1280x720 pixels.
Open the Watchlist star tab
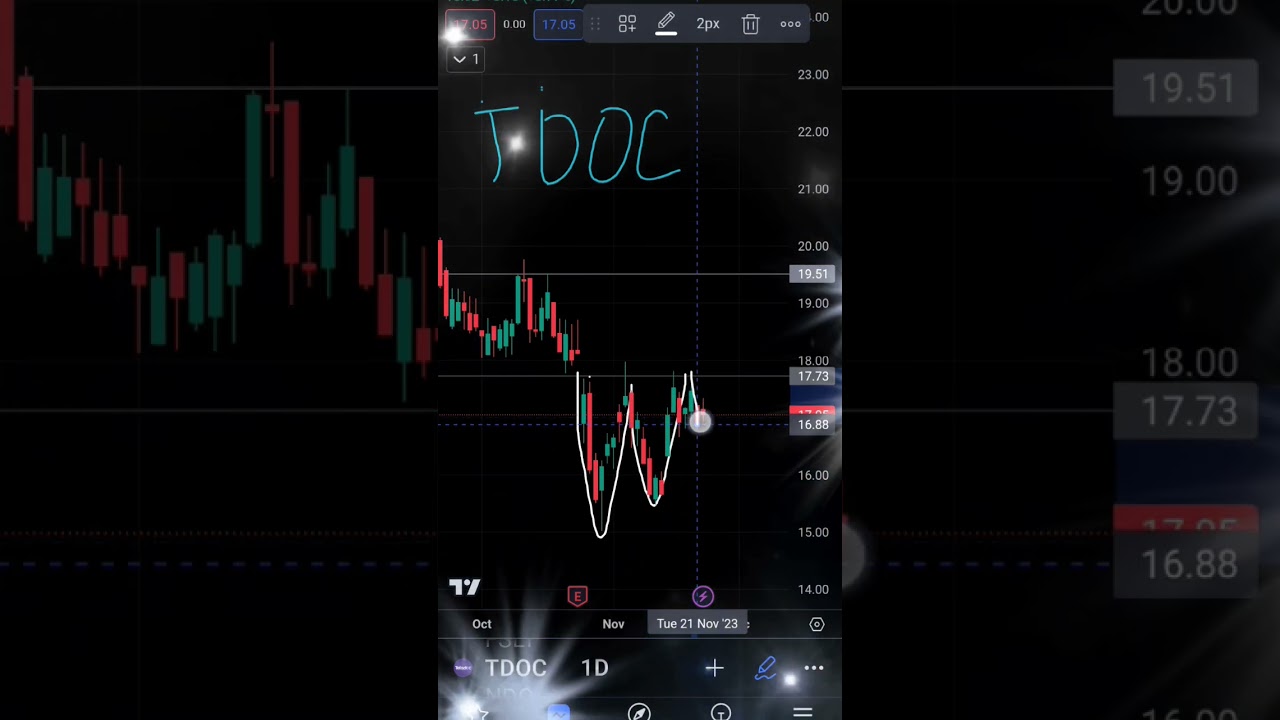478,713
